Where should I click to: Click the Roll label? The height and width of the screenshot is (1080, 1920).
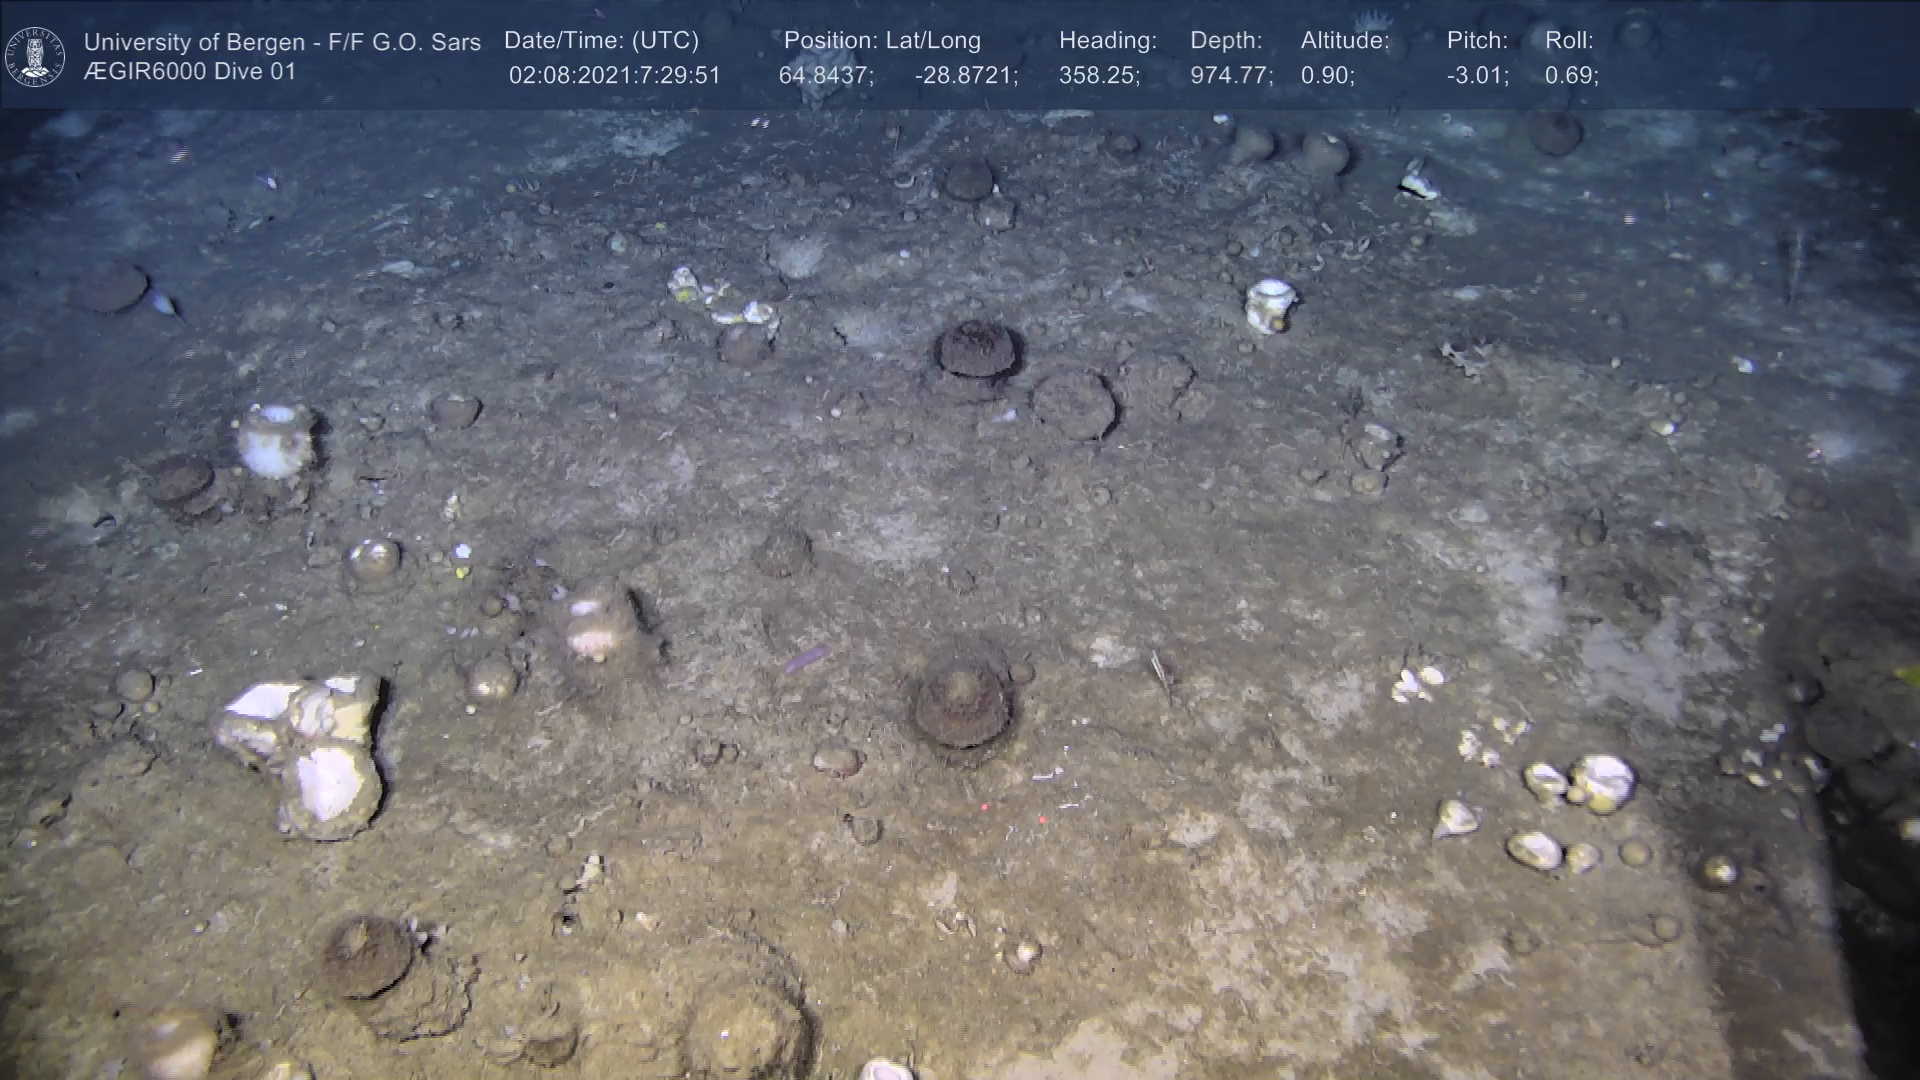(x=1569, y=41)
